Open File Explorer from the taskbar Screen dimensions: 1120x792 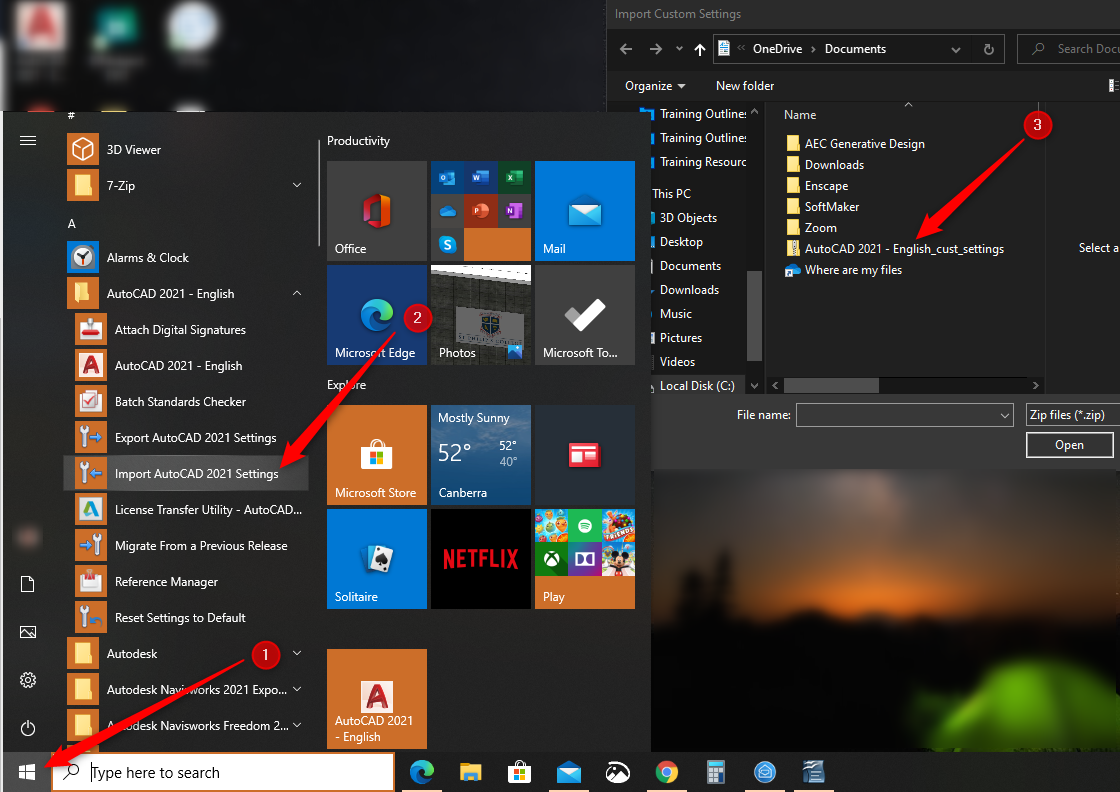pos(471,772)
